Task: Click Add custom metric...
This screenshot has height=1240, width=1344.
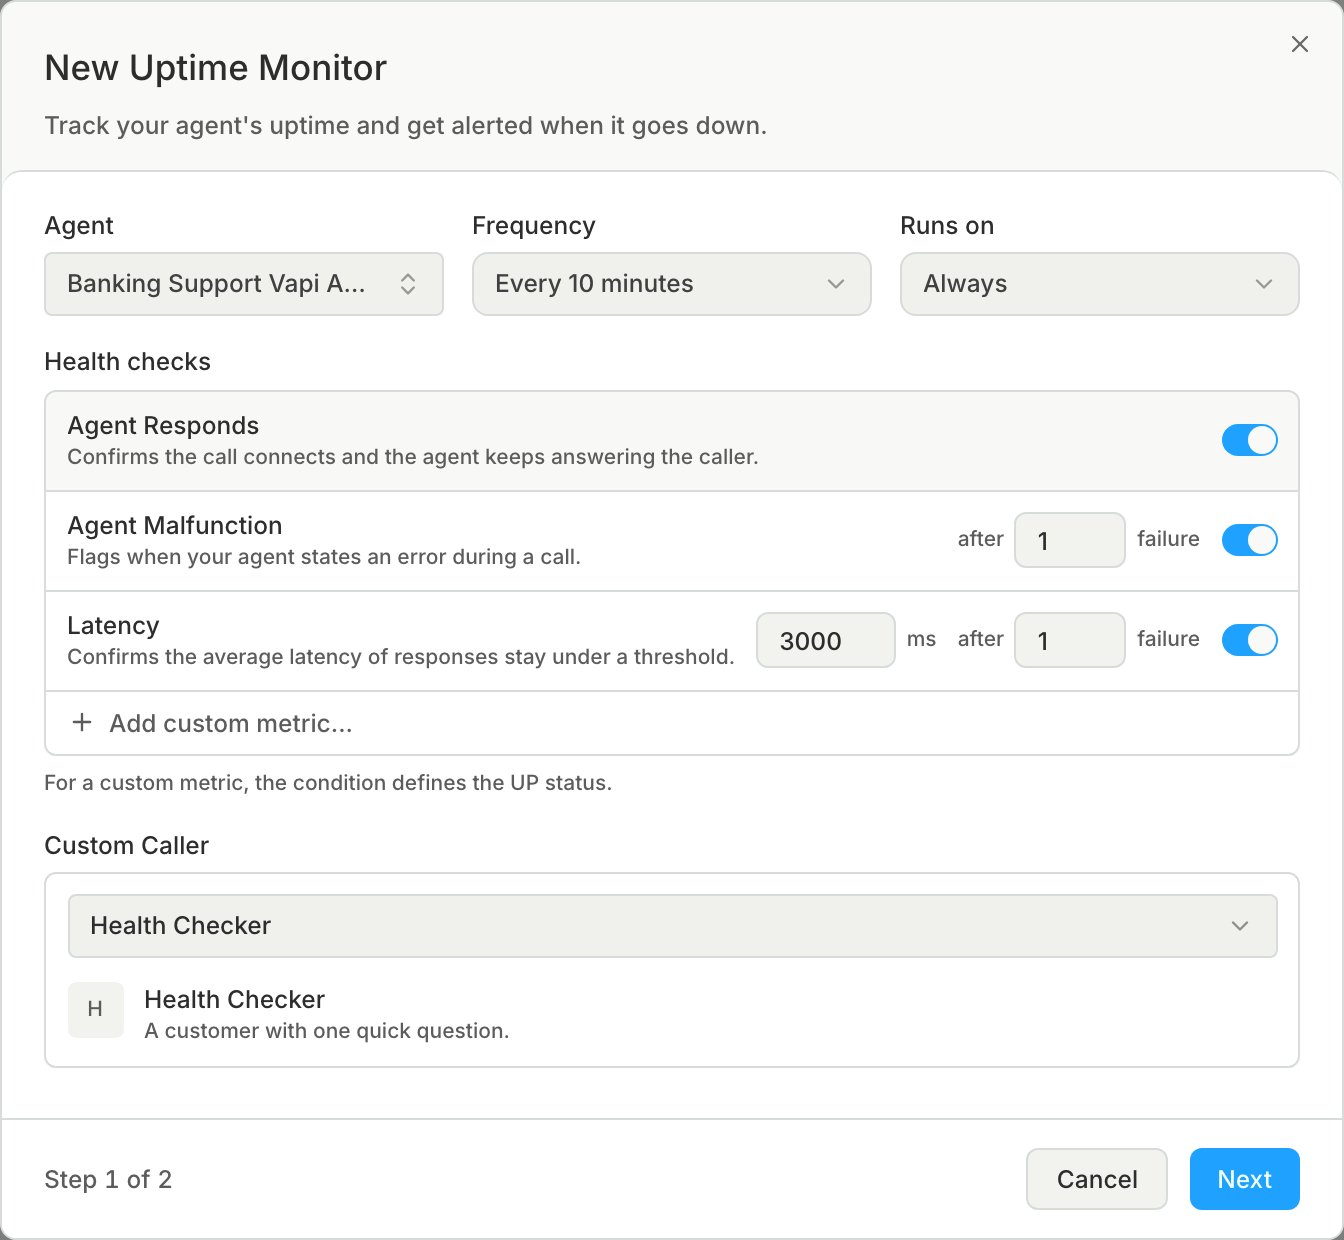Action: (x=672, y=723)
